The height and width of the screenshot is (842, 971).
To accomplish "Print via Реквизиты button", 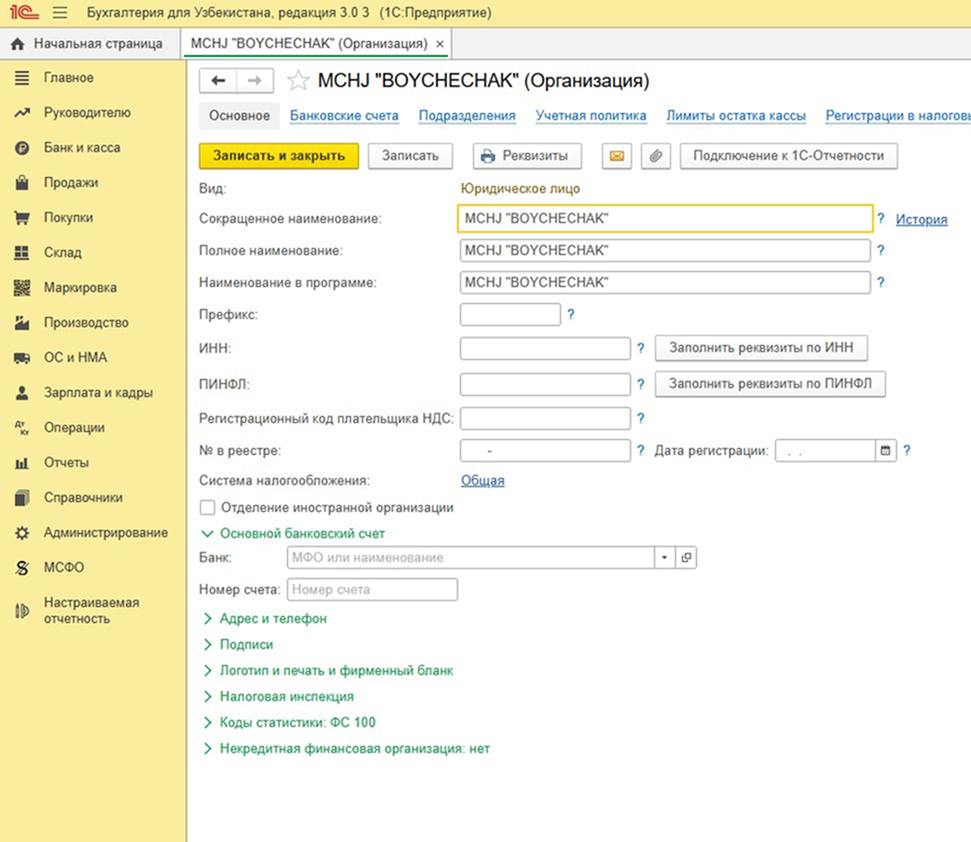I will [528, 156].
